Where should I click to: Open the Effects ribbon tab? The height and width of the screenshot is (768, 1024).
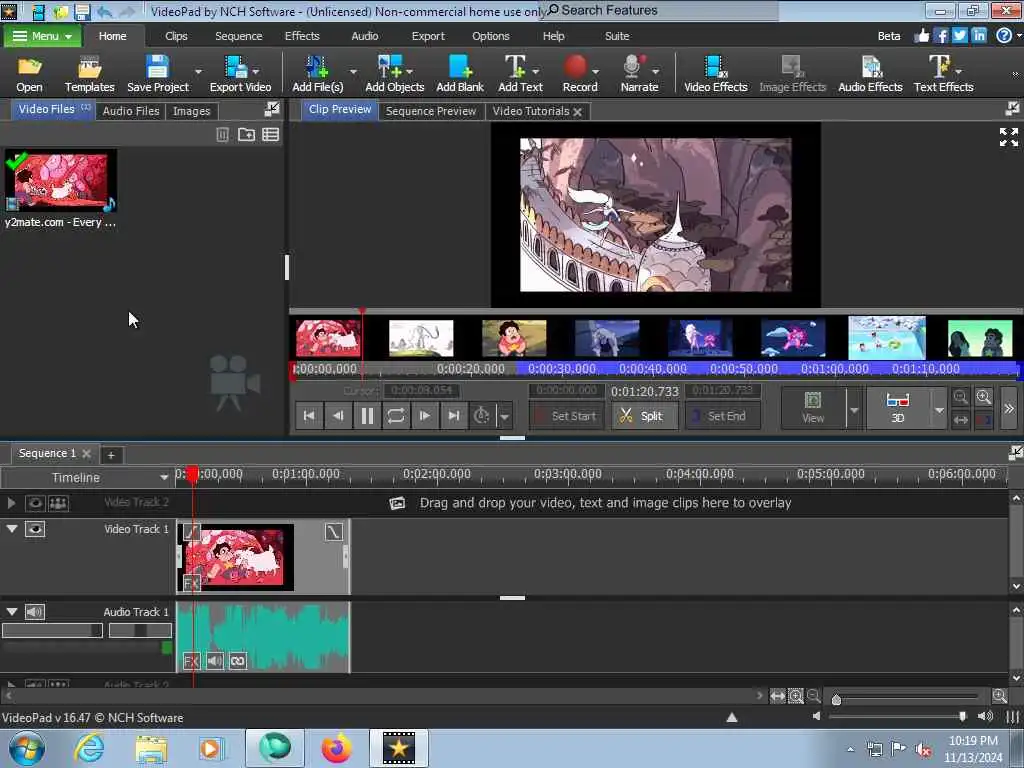pyautogui.click(x=302, y=36)
